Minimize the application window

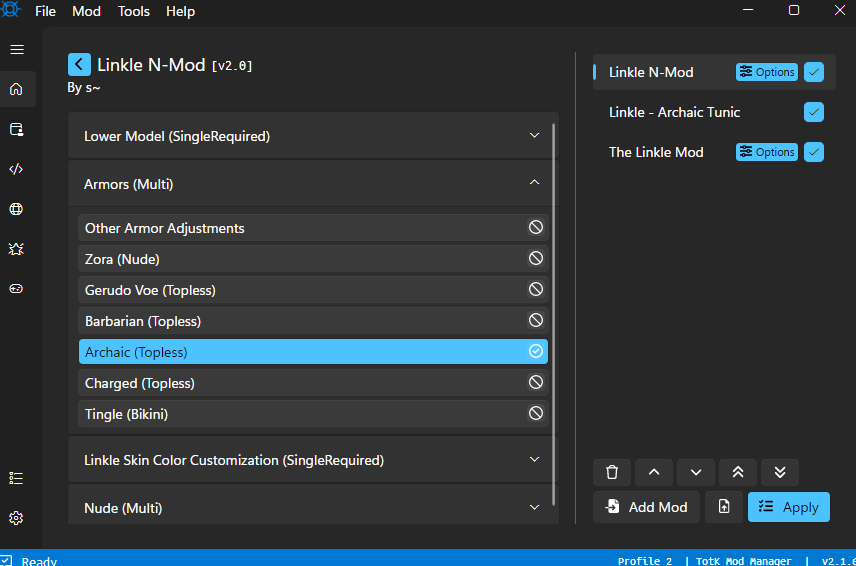(x=748, y=10)
